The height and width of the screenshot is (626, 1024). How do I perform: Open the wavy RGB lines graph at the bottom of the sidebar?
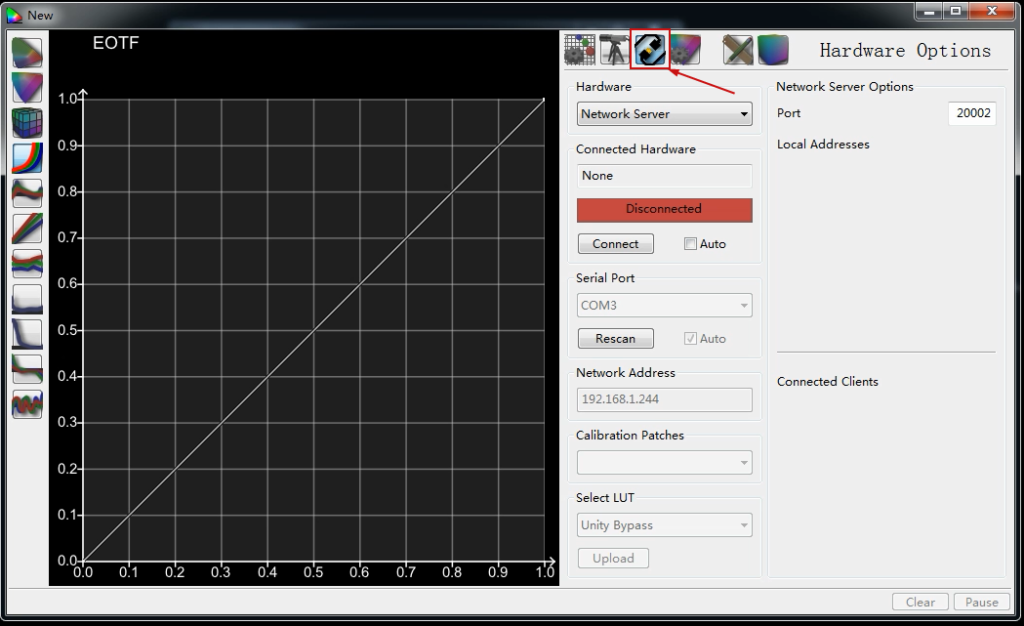pos(27,405)
